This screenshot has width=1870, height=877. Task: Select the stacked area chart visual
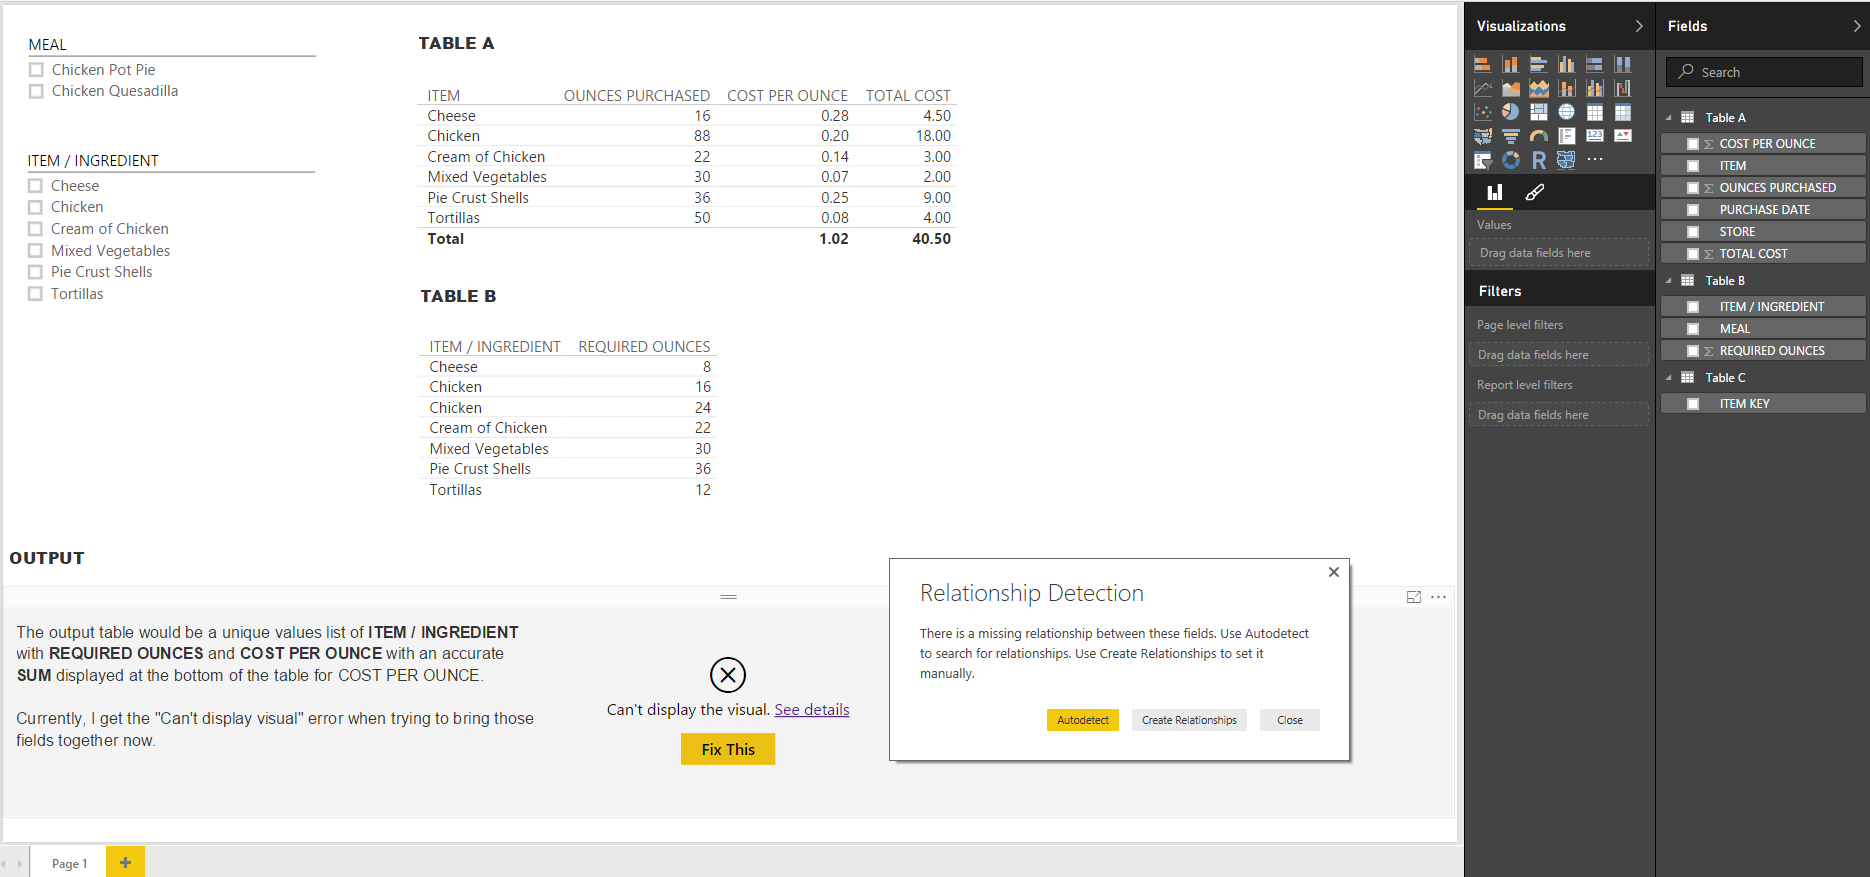click(1539, 89)
